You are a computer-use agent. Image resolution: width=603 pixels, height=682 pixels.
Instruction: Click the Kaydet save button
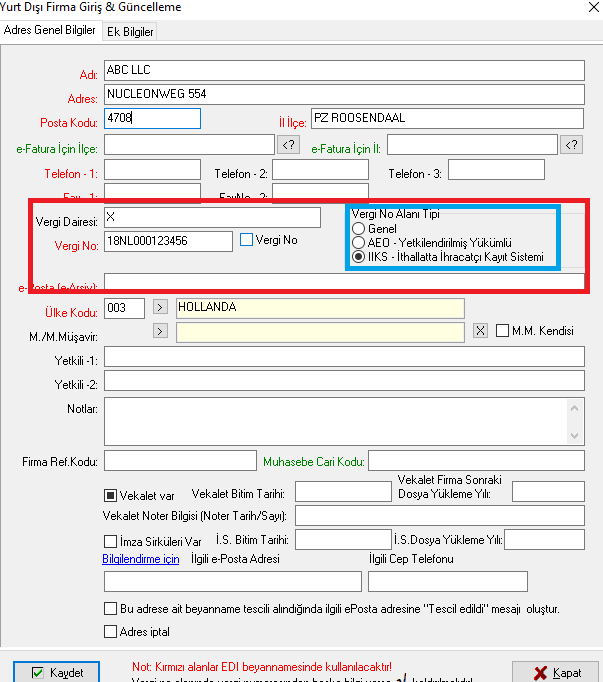tap(57, 672)
